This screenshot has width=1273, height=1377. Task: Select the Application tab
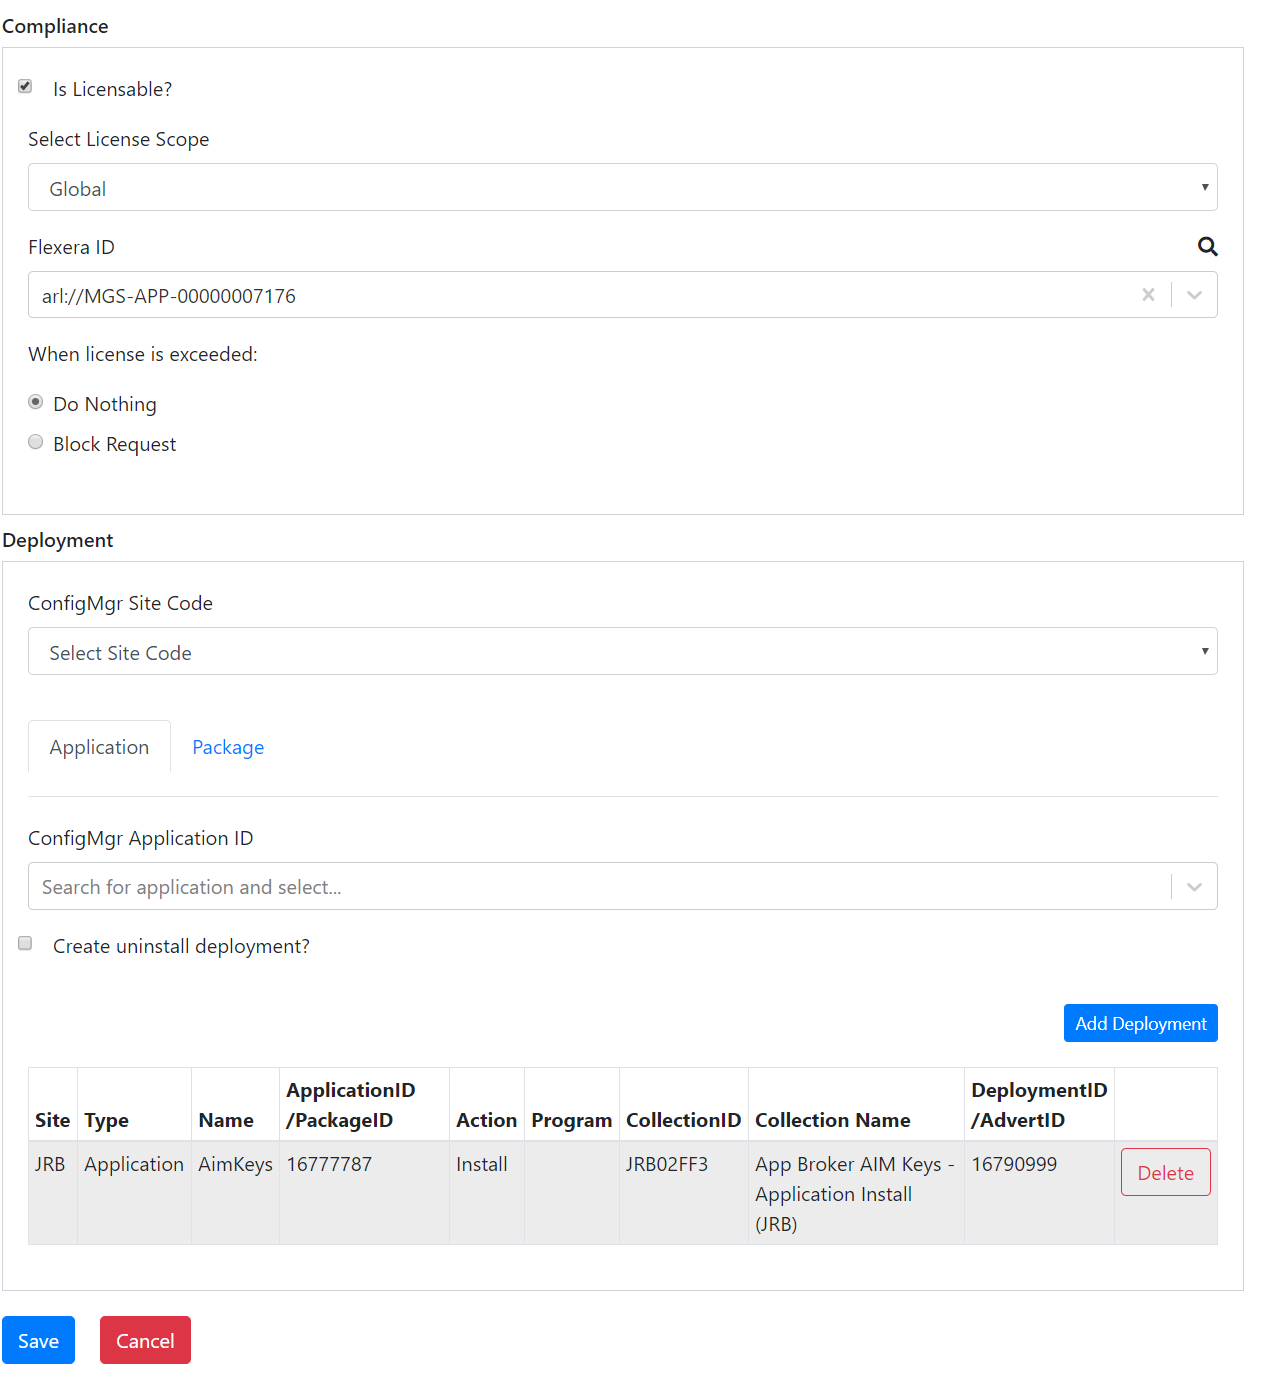(99, 747)
